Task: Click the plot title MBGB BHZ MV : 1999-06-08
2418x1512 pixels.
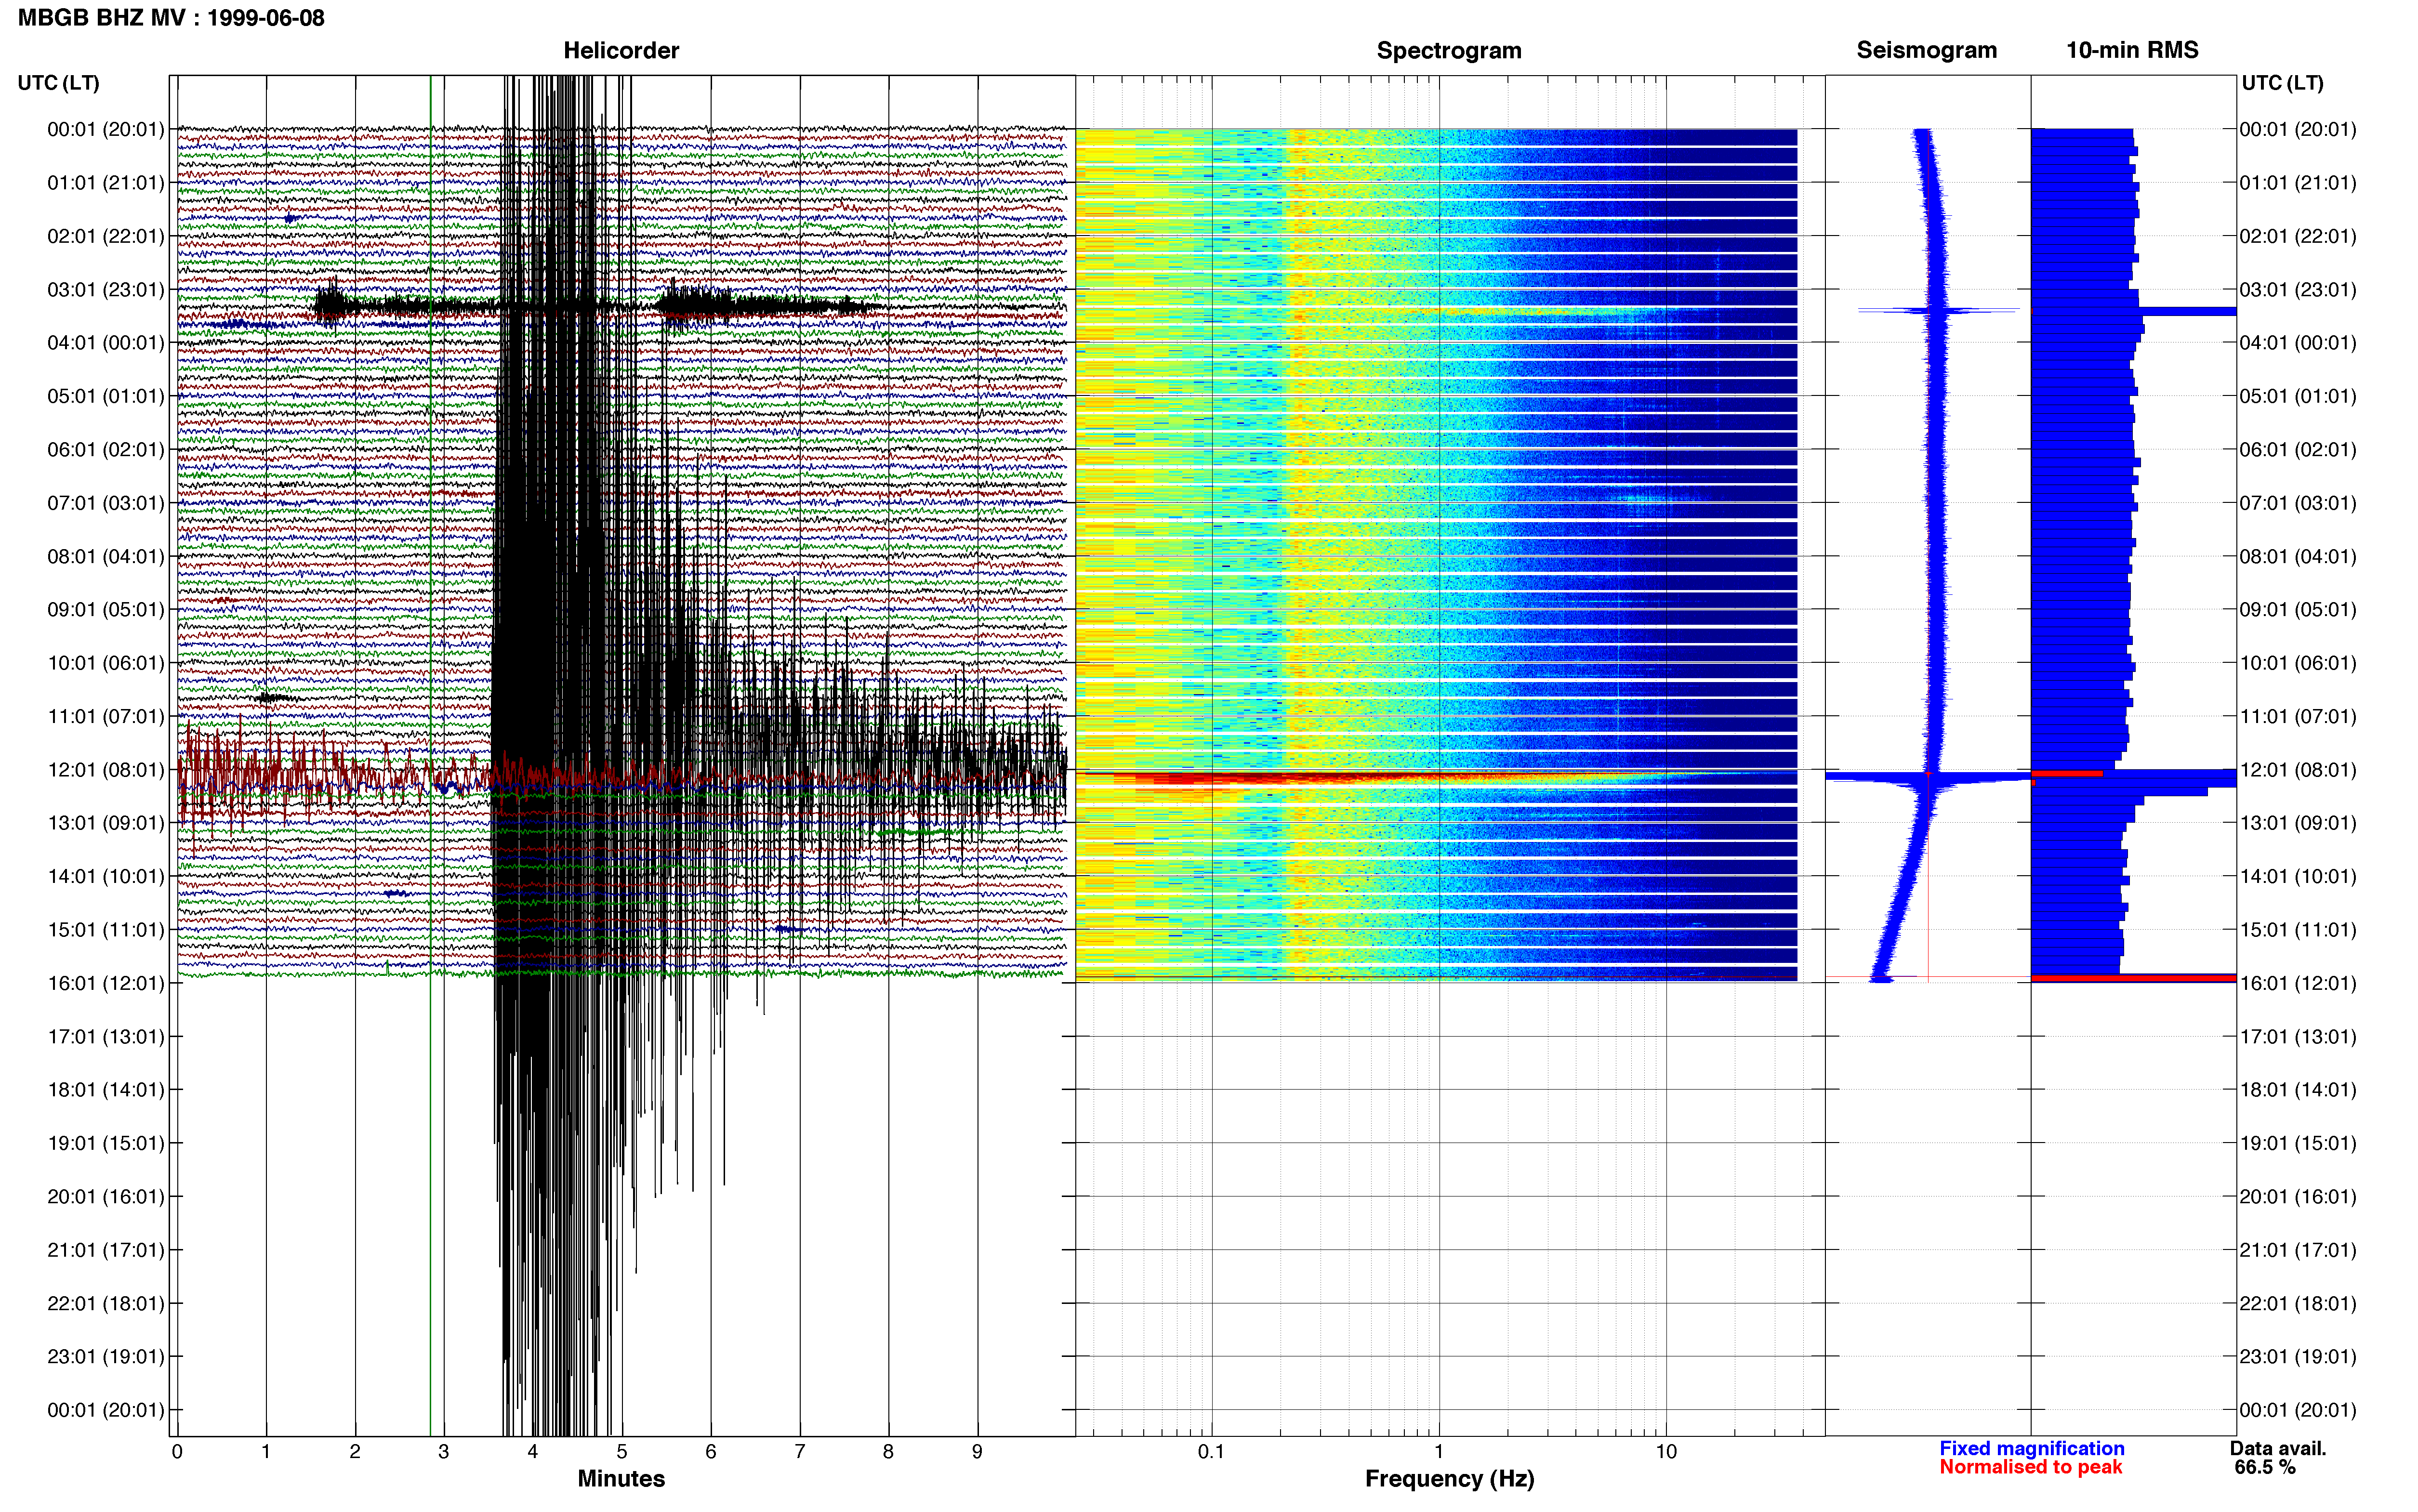Action: (171, 18)
